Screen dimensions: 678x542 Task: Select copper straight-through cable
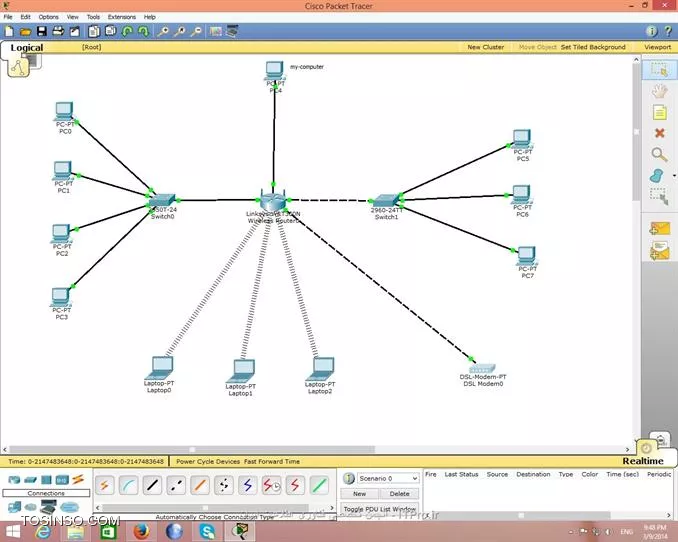tap(152, 485)
